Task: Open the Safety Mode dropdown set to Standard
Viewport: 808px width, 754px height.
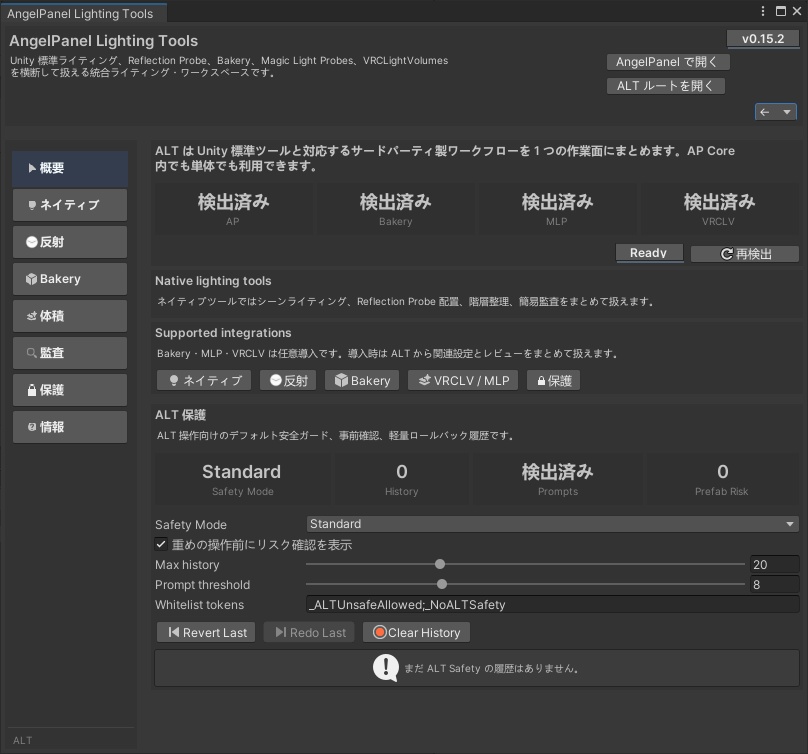Action: 553,524
